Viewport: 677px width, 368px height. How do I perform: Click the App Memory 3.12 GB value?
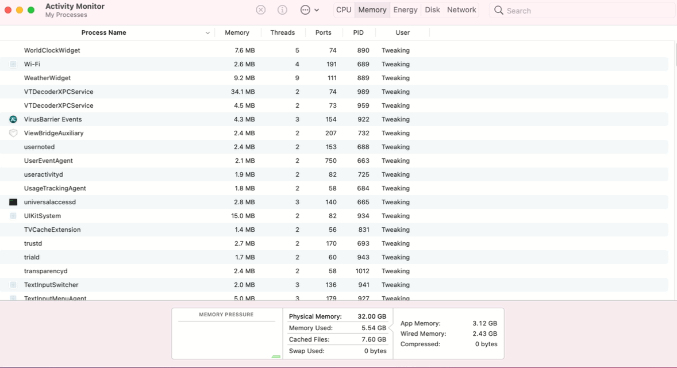[484, 323]
